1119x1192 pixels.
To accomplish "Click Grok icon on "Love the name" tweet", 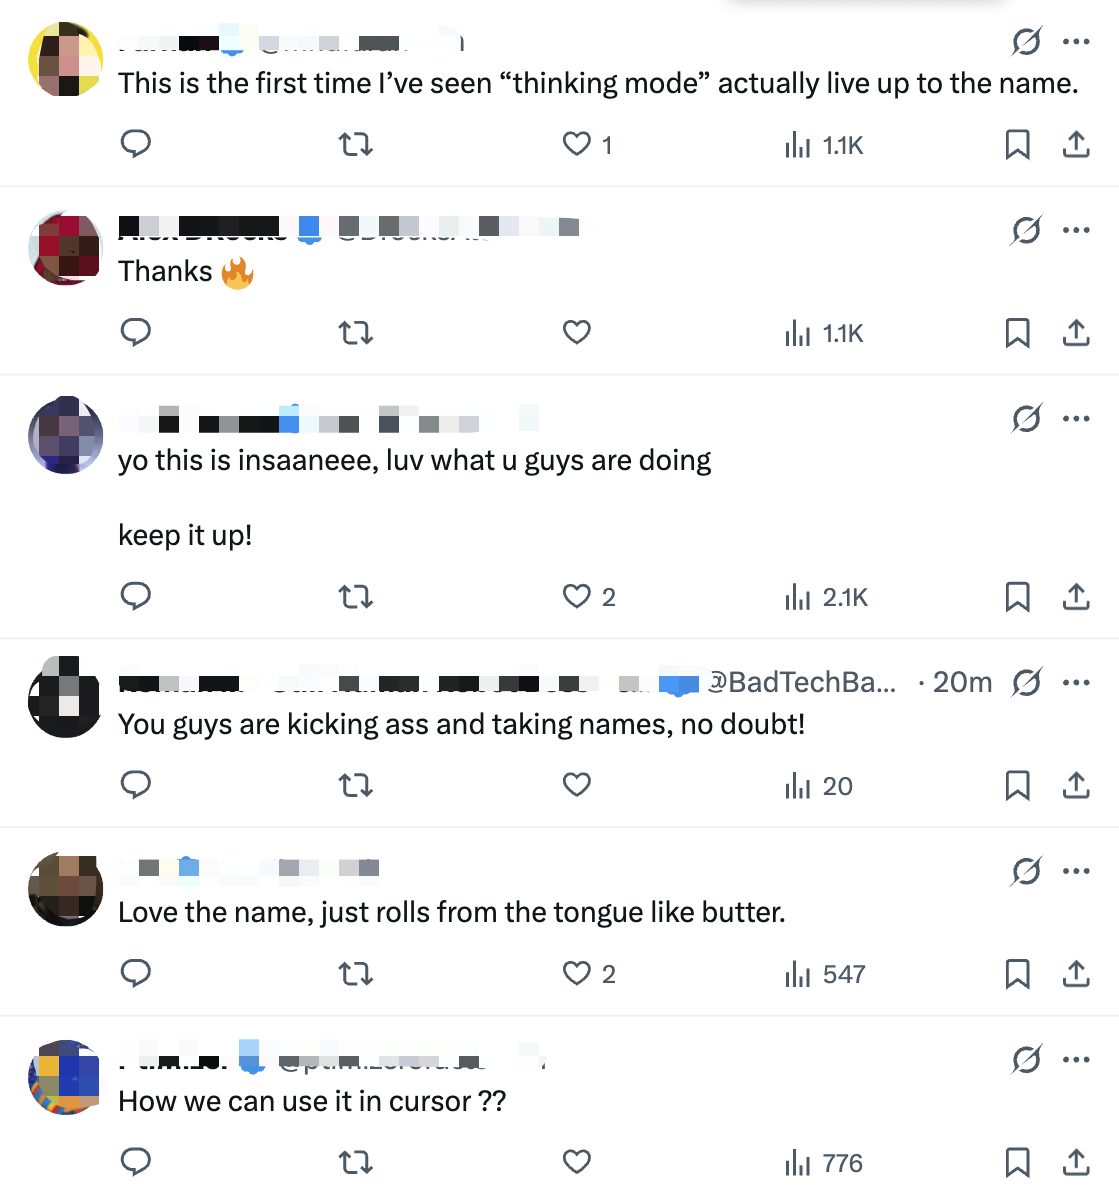I will (x=1026, y=871).
